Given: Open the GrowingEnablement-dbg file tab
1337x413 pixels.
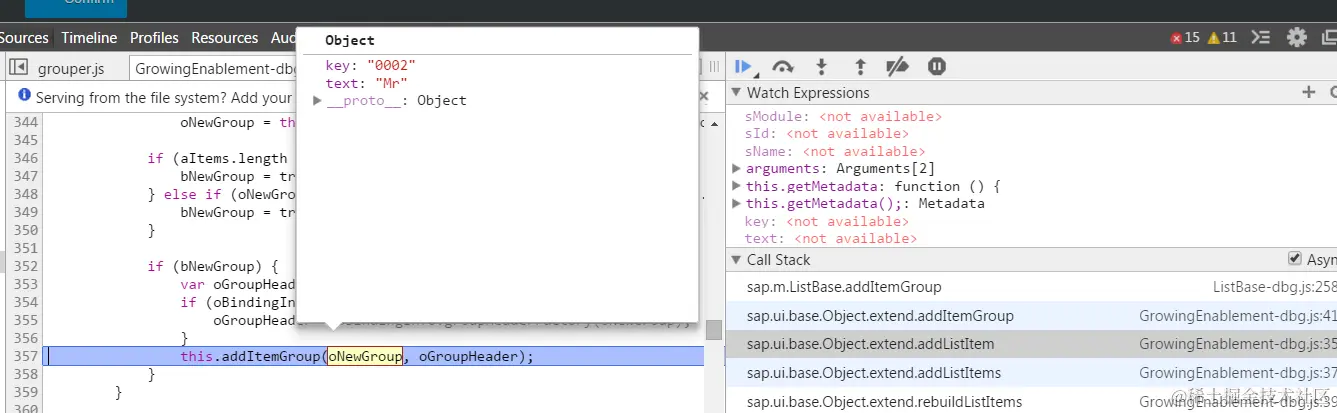Looking at the screenshot, I should (x=214, y=69).
